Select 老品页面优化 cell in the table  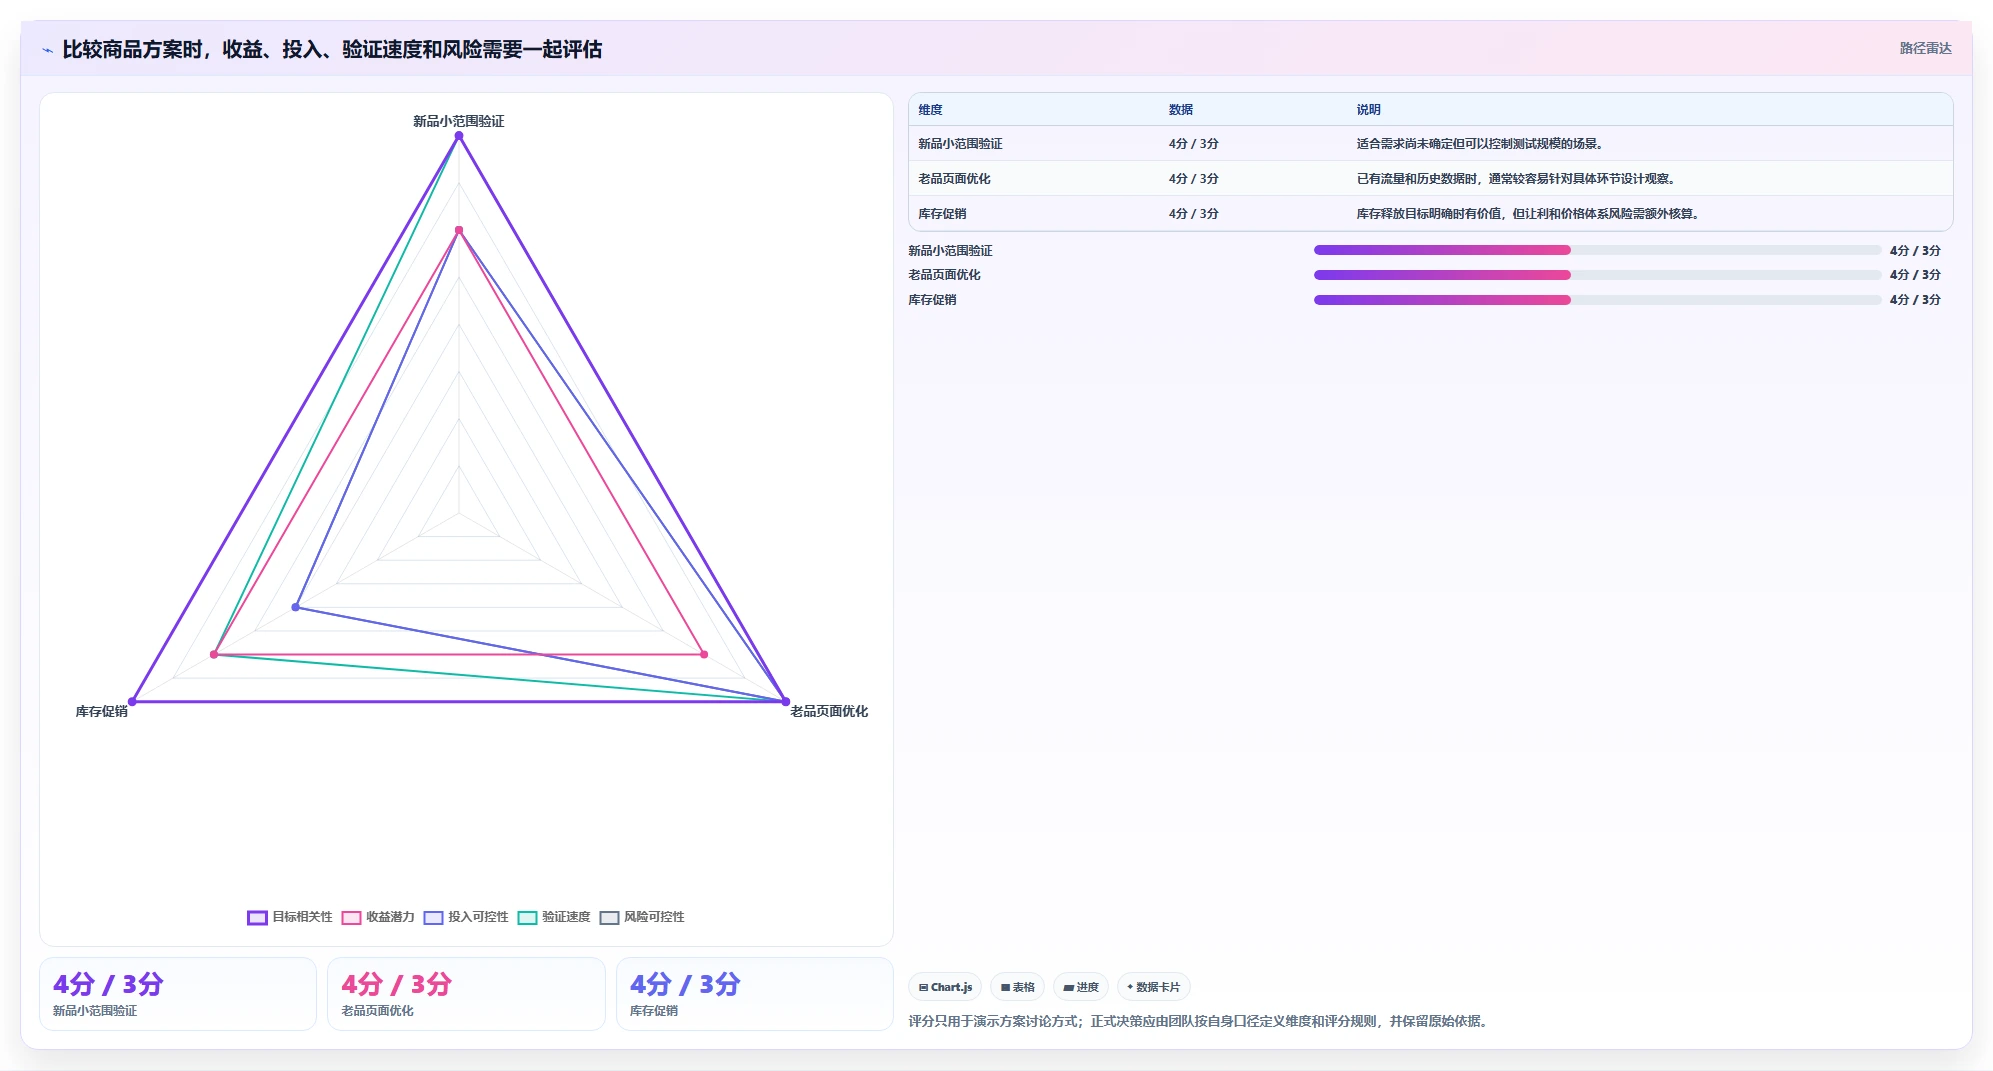click(954, 179)
